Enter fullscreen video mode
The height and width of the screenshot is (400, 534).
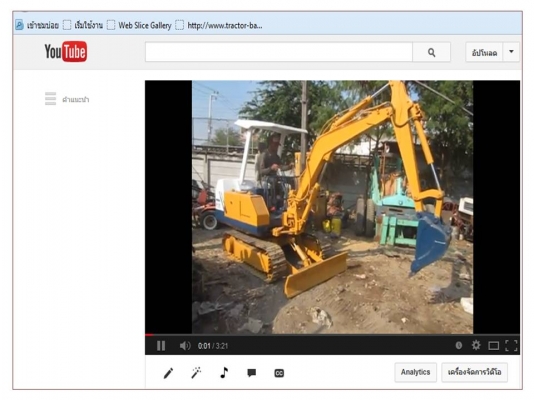pos(511,346)
